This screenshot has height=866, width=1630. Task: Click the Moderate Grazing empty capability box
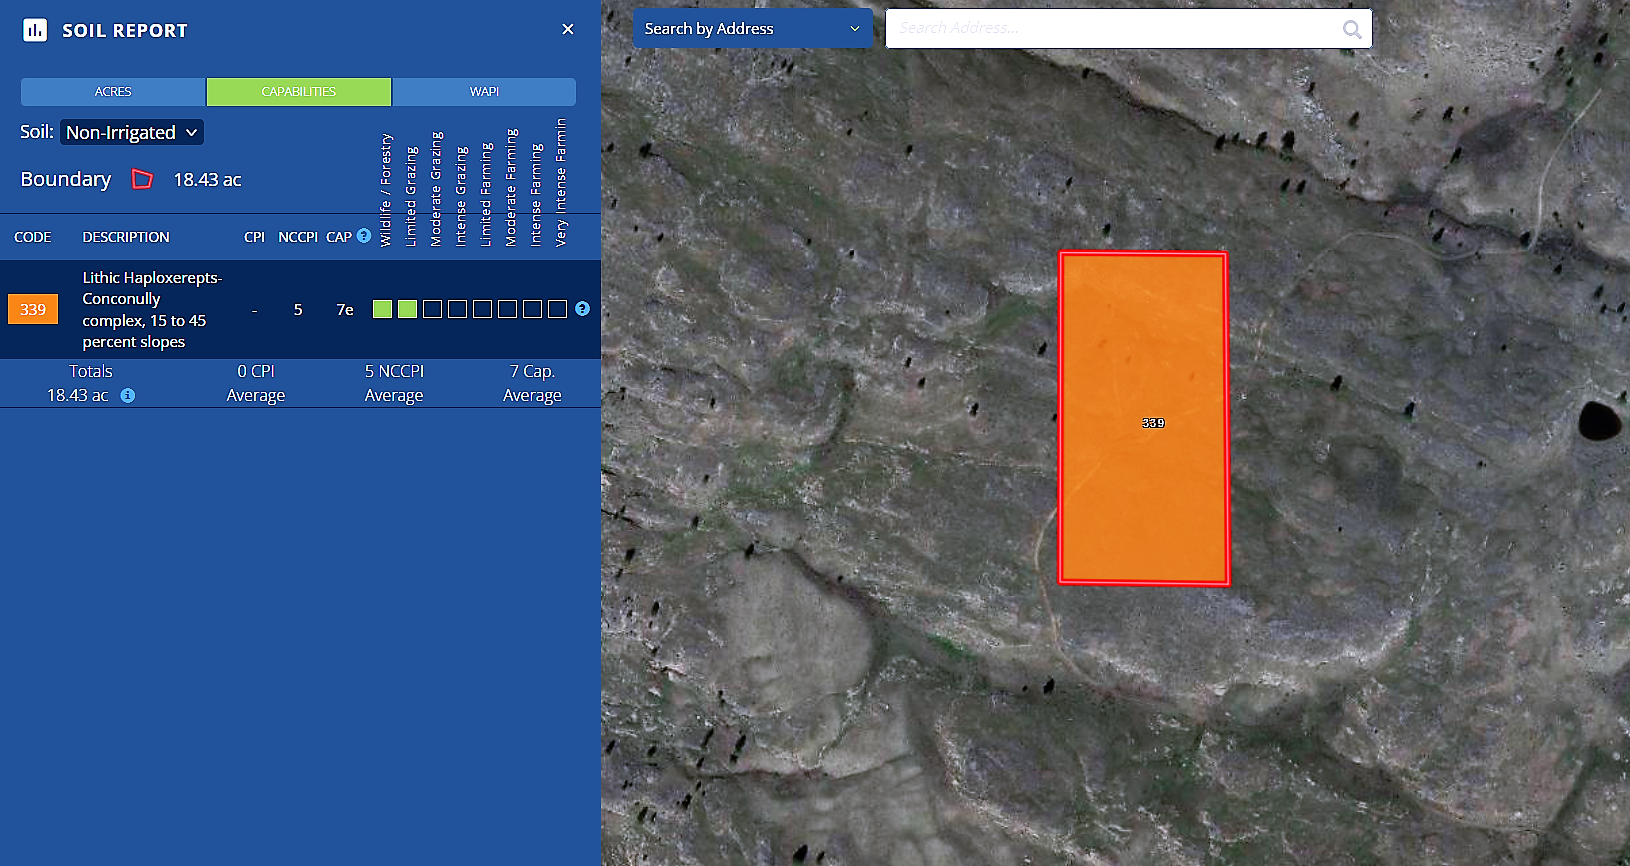click(432, 309)
